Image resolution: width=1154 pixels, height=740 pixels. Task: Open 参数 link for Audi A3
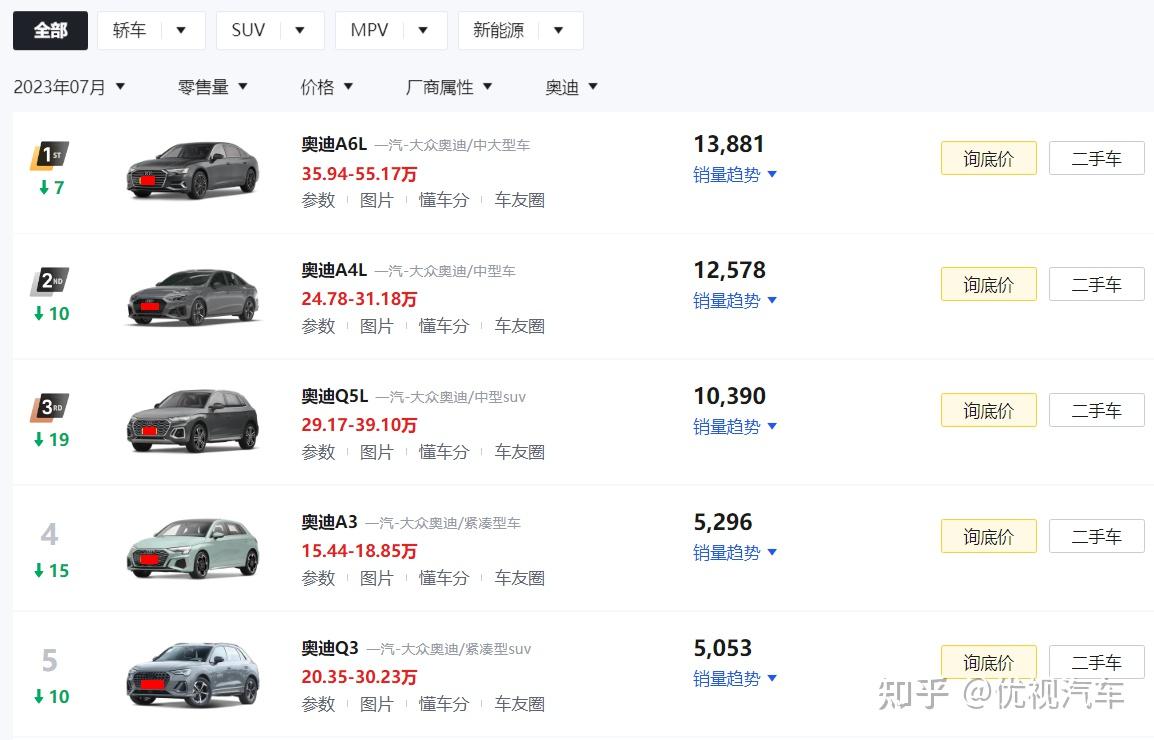click(318, 578)
